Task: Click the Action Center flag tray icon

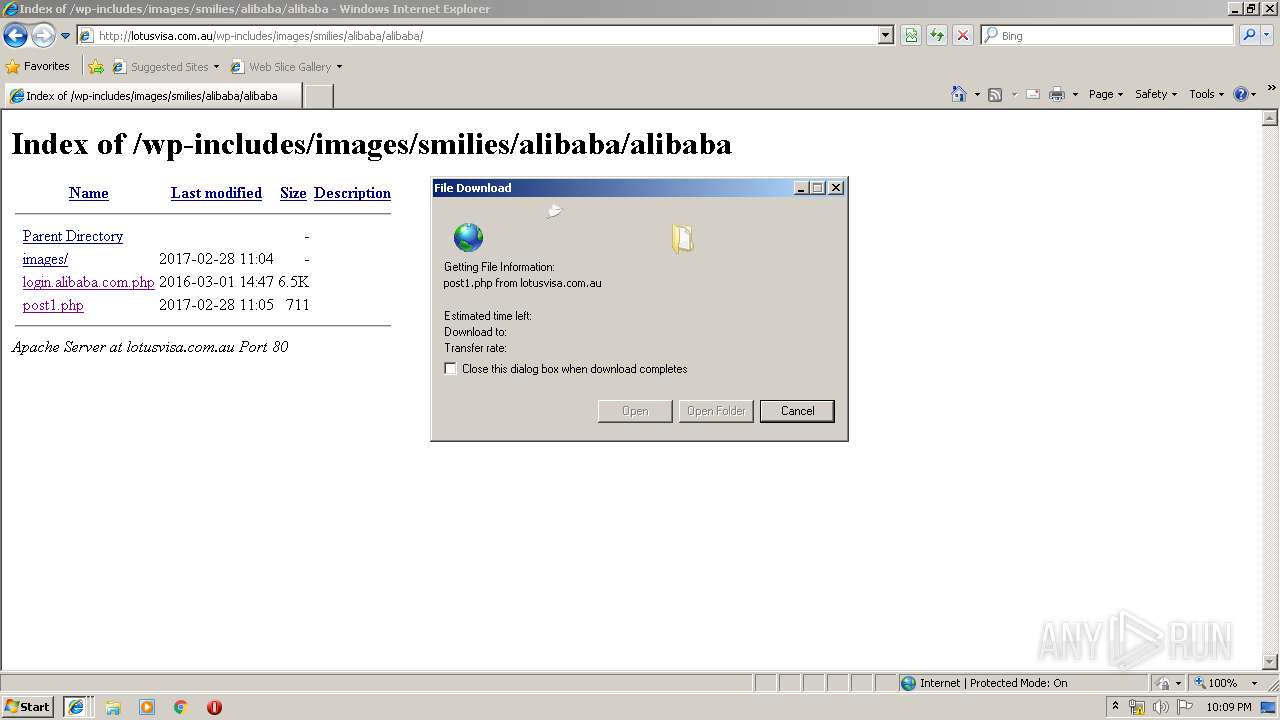Action: click(x=1185, y=707)
